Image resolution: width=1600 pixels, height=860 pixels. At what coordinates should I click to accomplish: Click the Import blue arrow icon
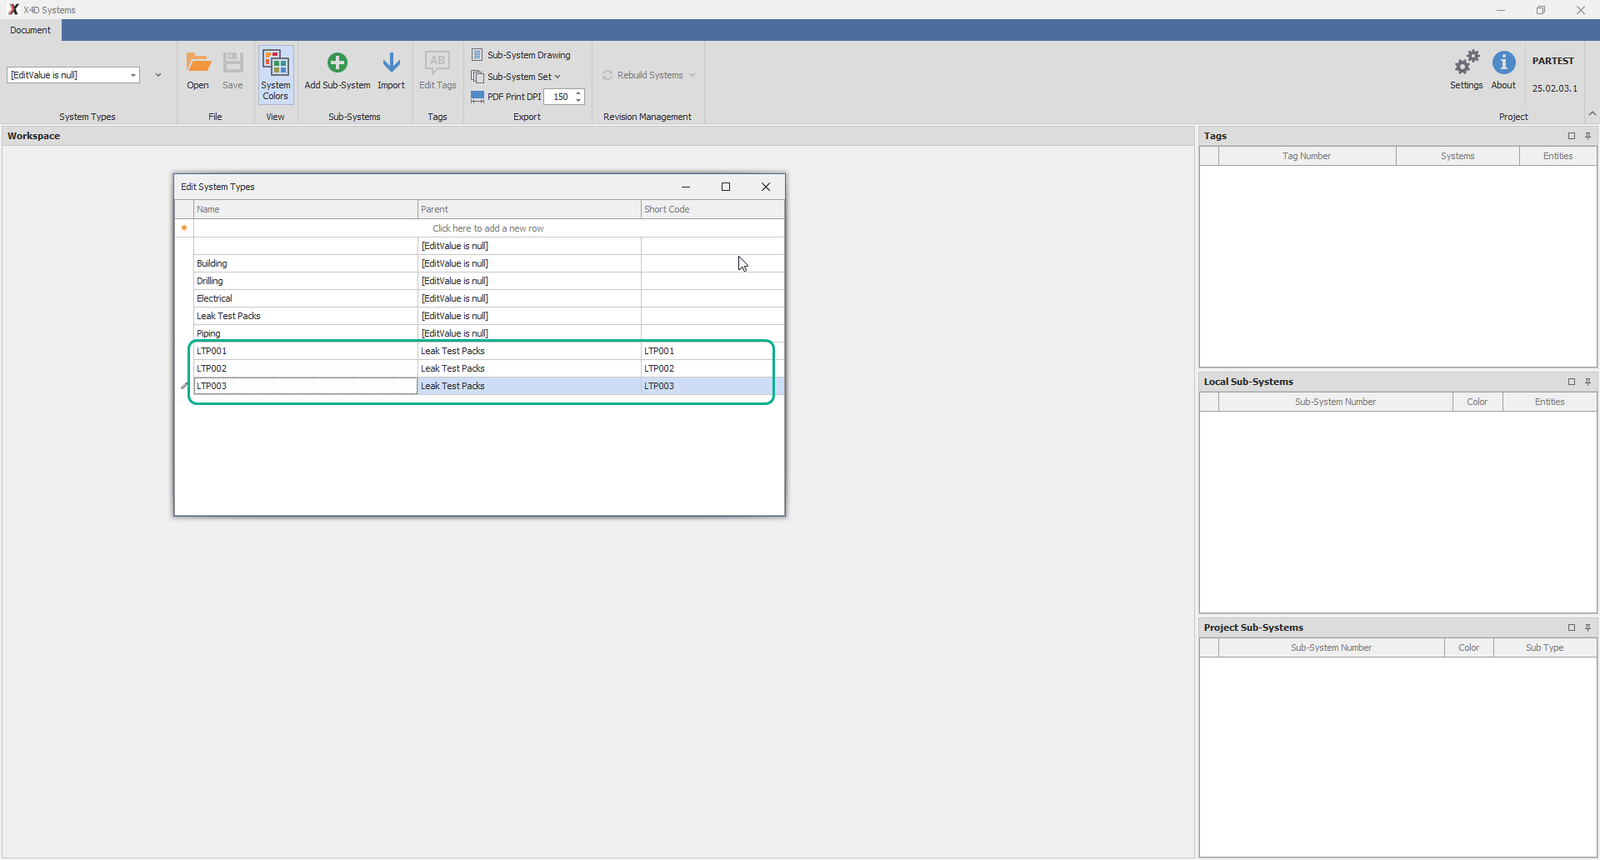click(x=391, y=64)
